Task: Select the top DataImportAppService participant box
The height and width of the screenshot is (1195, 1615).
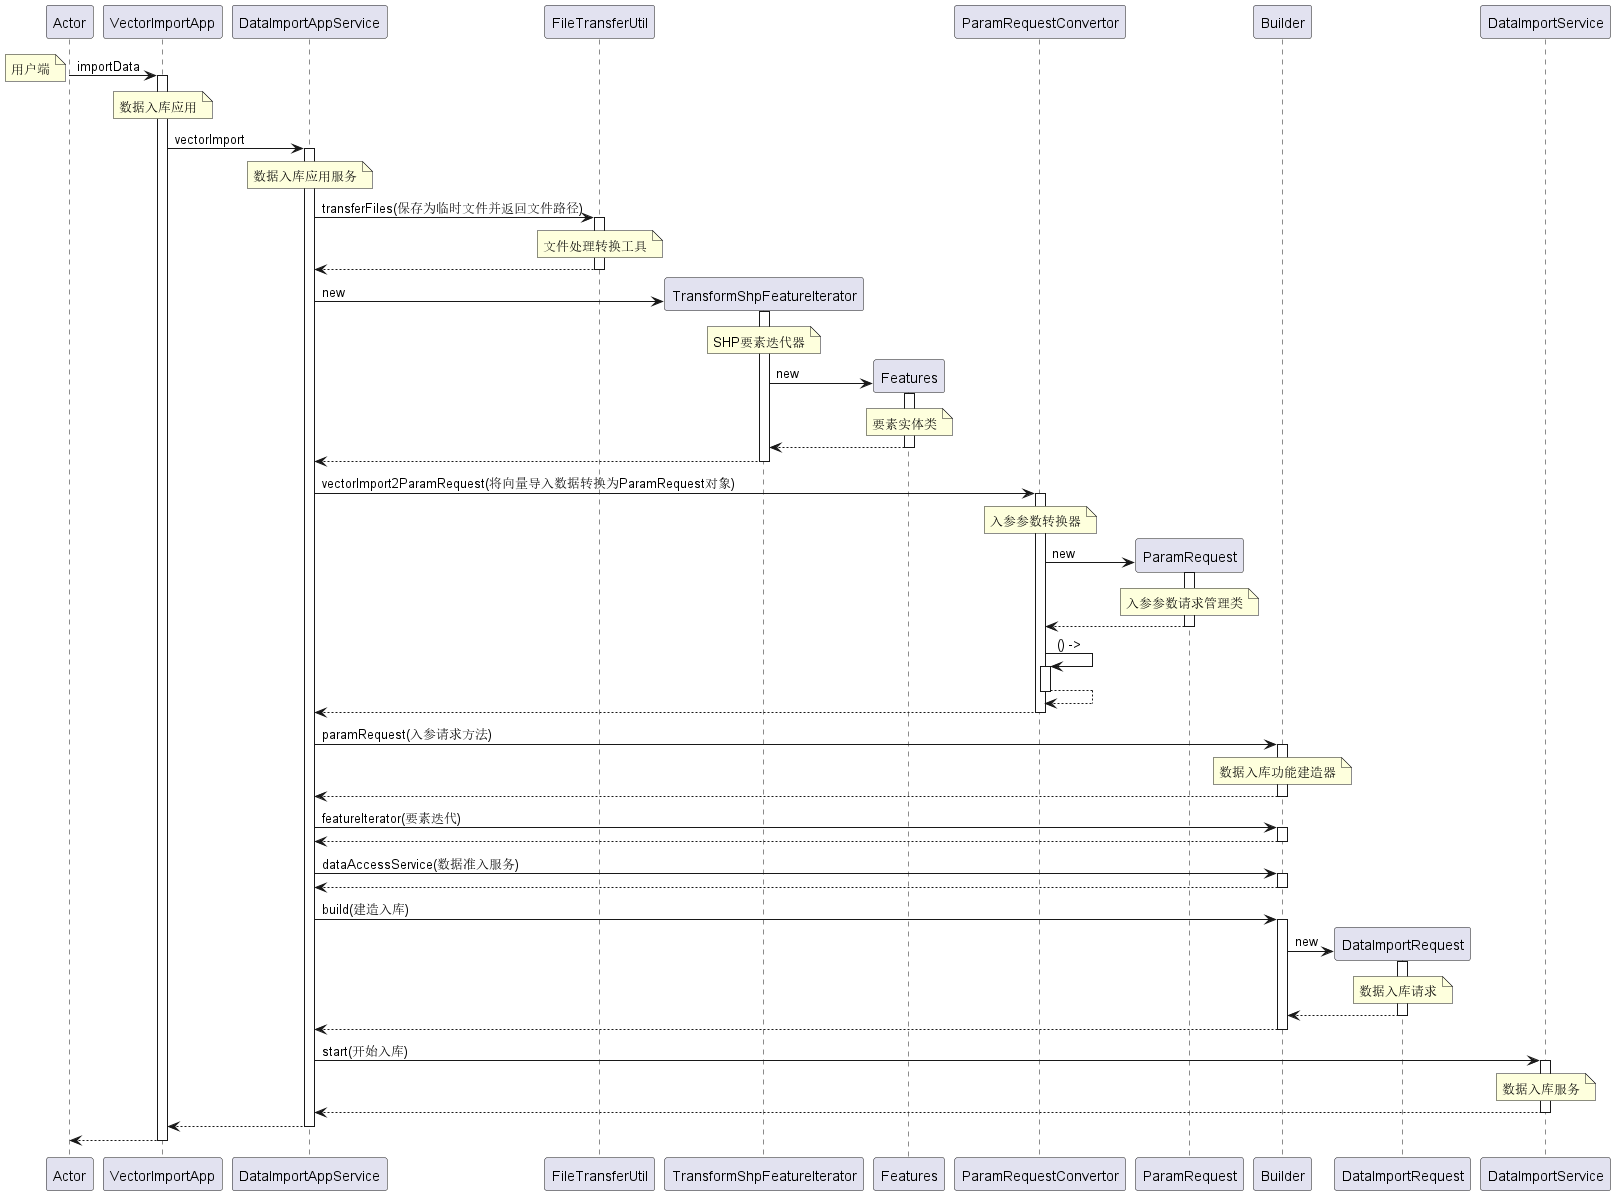Action: coord(309,23)
